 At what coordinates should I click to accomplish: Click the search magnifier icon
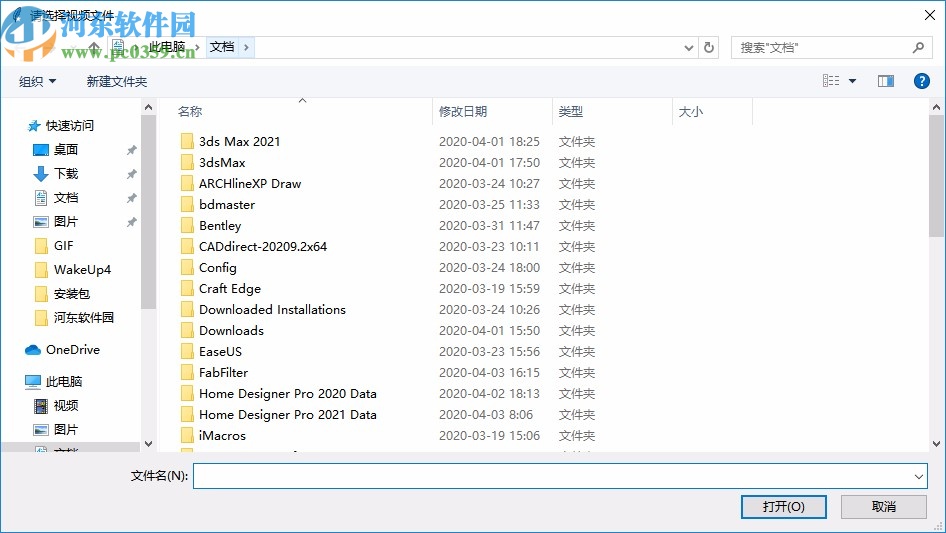point(918,47)
